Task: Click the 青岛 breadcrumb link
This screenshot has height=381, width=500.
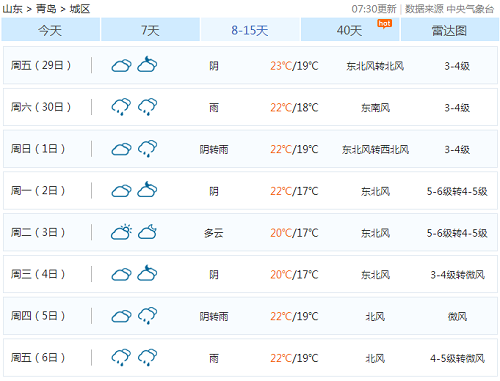Action: pyautogui.click(x=46, y=9)
